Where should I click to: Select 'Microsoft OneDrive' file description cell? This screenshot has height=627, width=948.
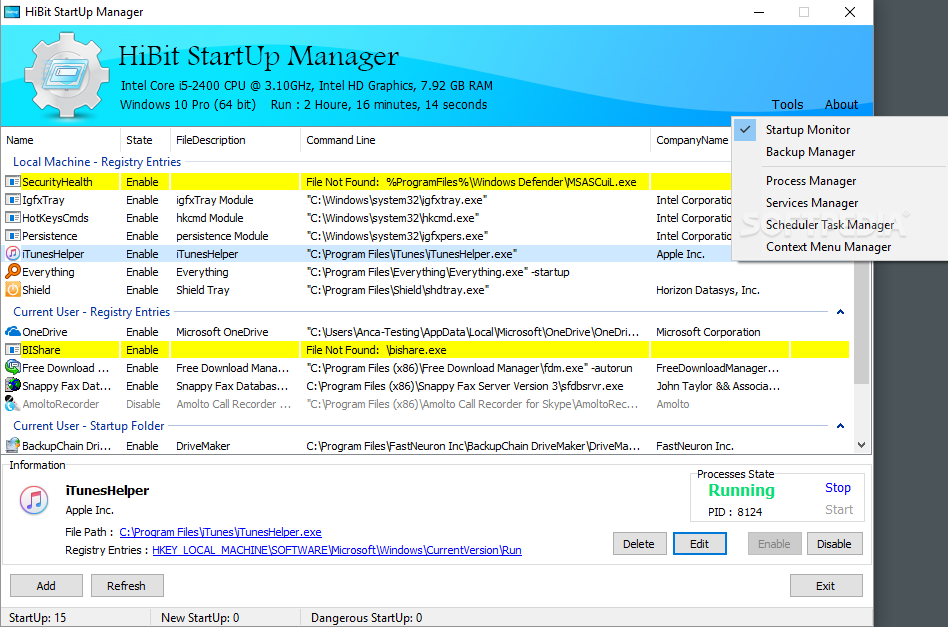222,332
